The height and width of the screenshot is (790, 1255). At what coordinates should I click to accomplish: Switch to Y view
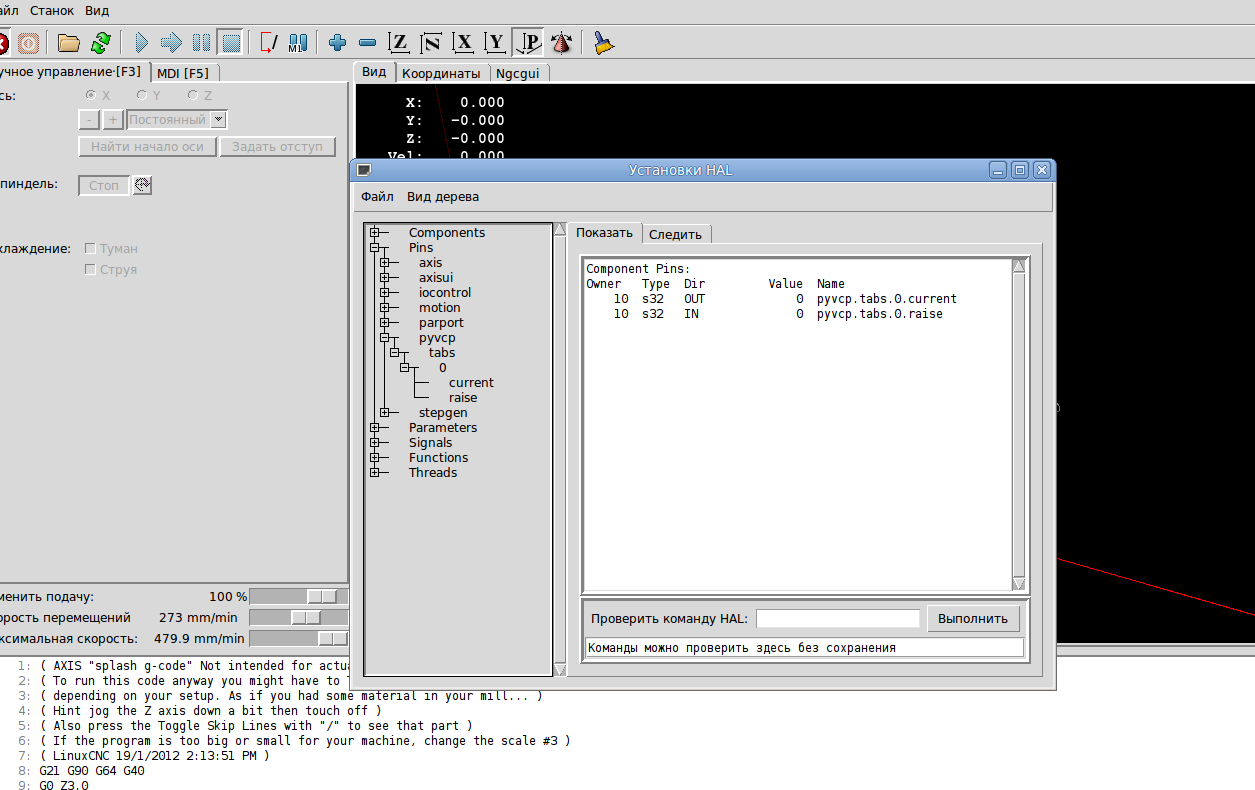[x=495, y=42]
